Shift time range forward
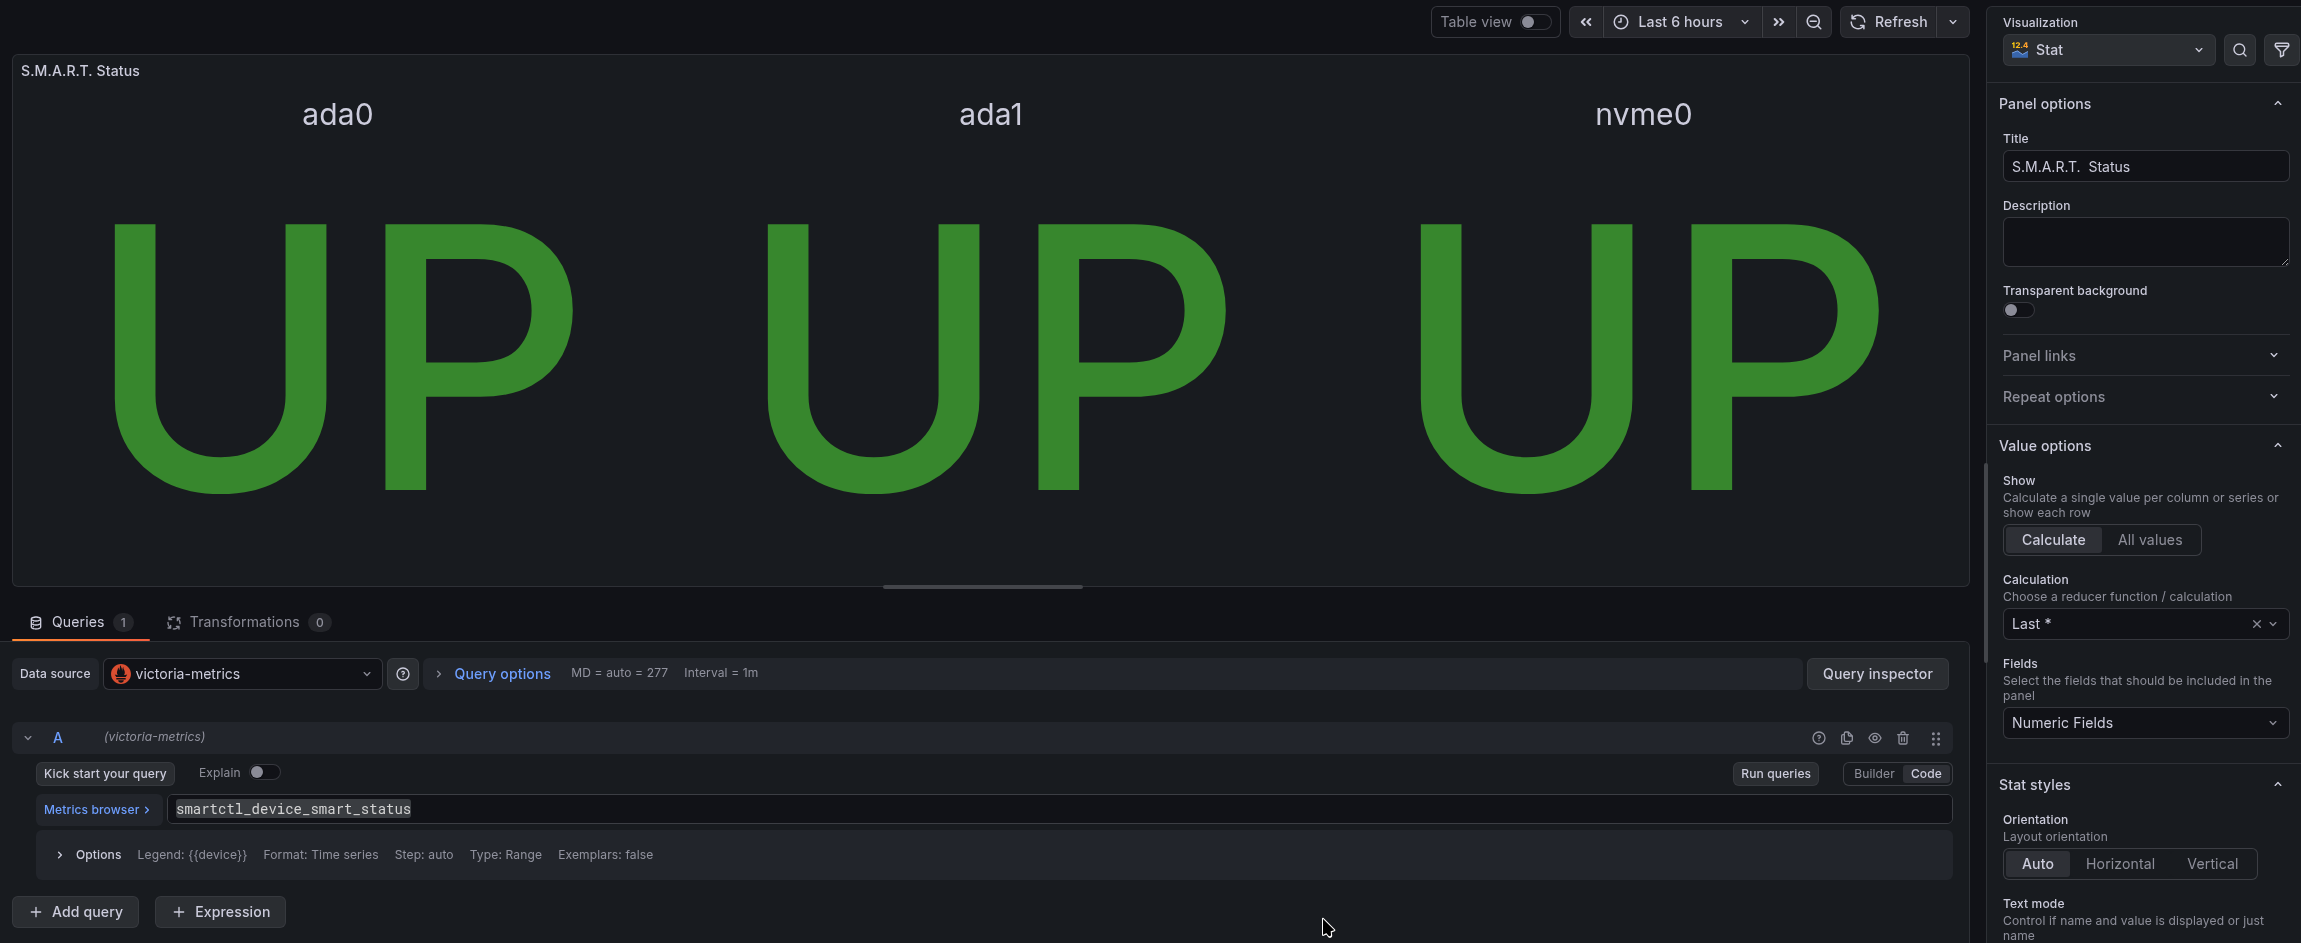This screenshot has height=943, width=2301. click(x=1778, y=22)
